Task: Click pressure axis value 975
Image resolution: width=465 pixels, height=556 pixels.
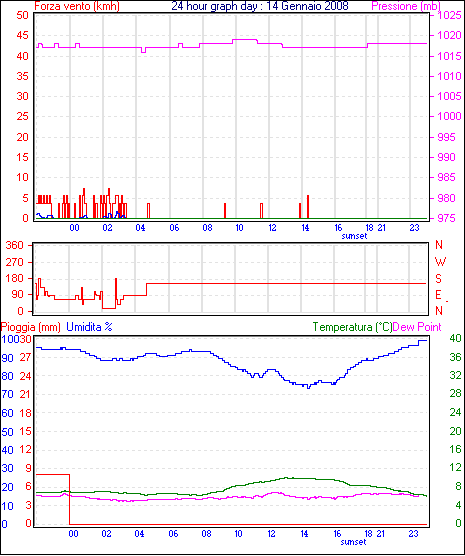Action: [x=447, y=218]
